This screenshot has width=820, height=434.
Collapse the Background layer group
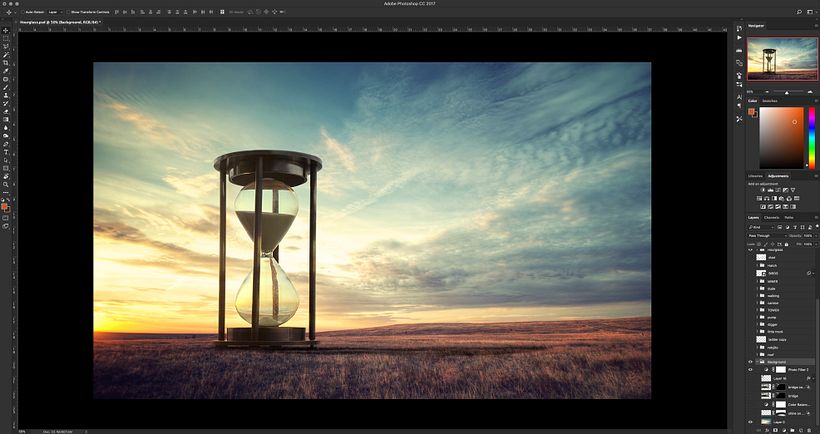[757, 362]
